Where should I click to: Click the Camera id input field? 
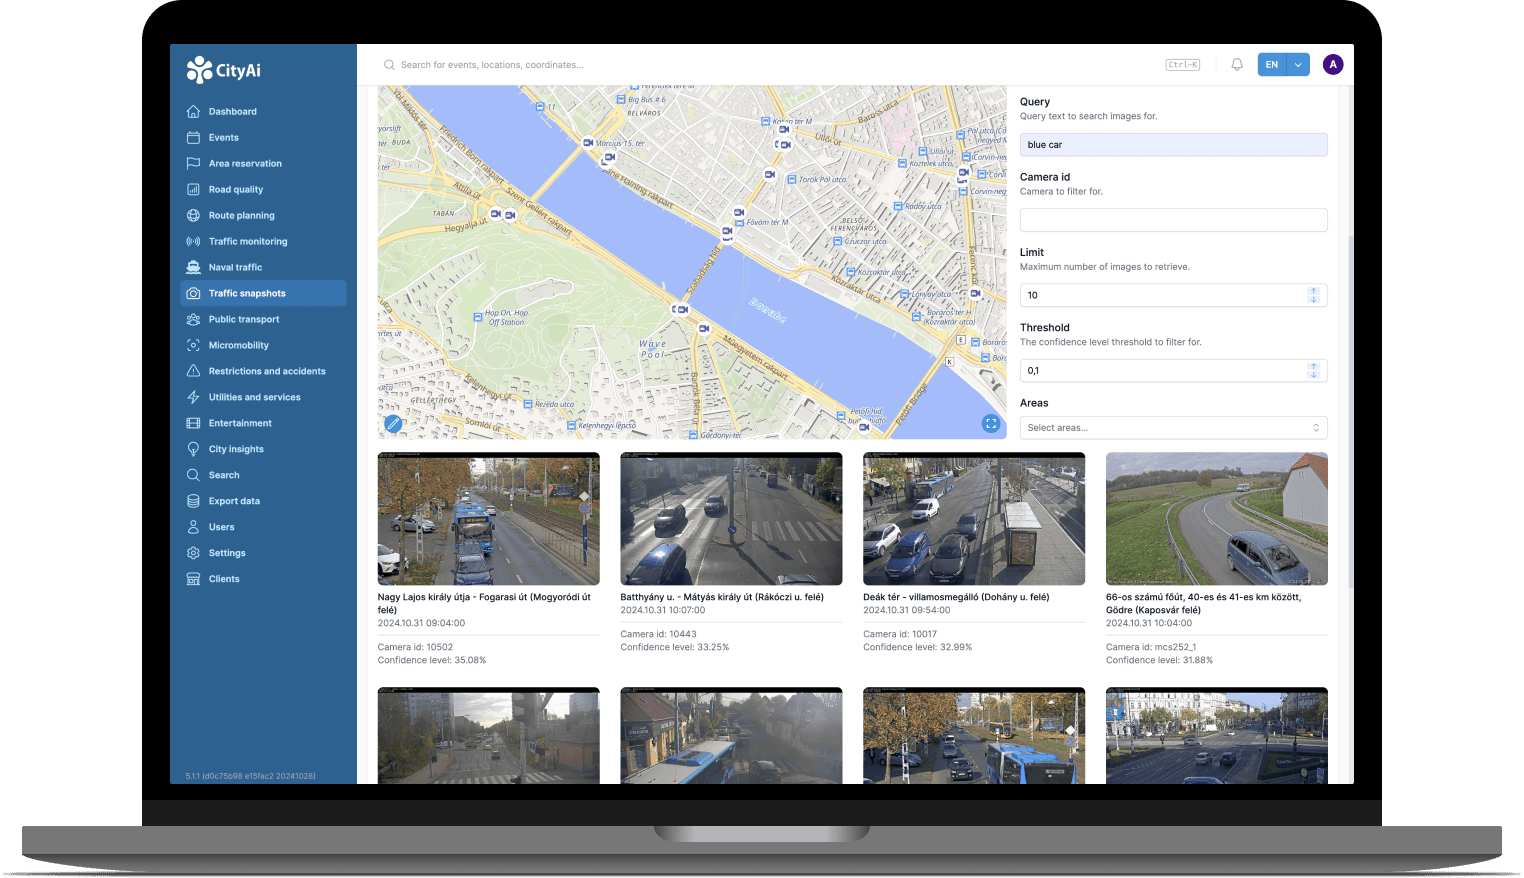(1174, 220)
